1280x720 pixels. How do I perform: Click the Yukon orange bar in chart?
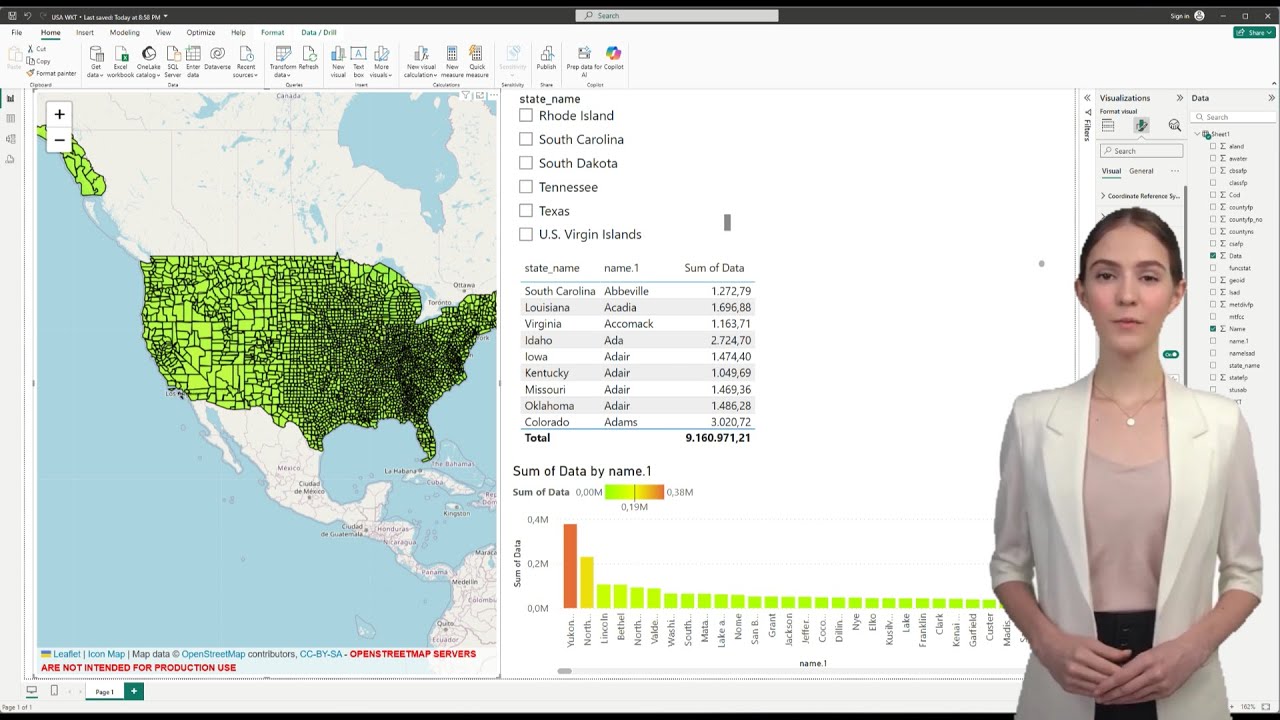tap(570, 566)
